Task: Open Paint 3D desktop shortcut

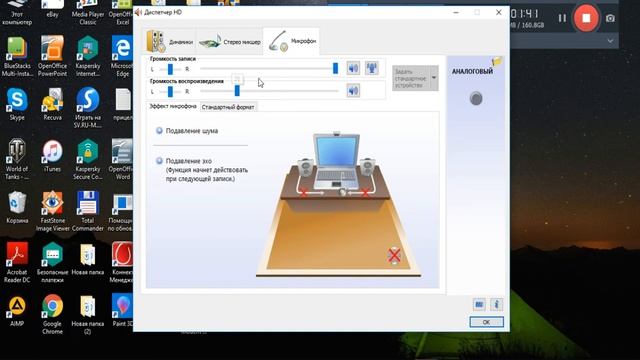Action: pos(122,311)
